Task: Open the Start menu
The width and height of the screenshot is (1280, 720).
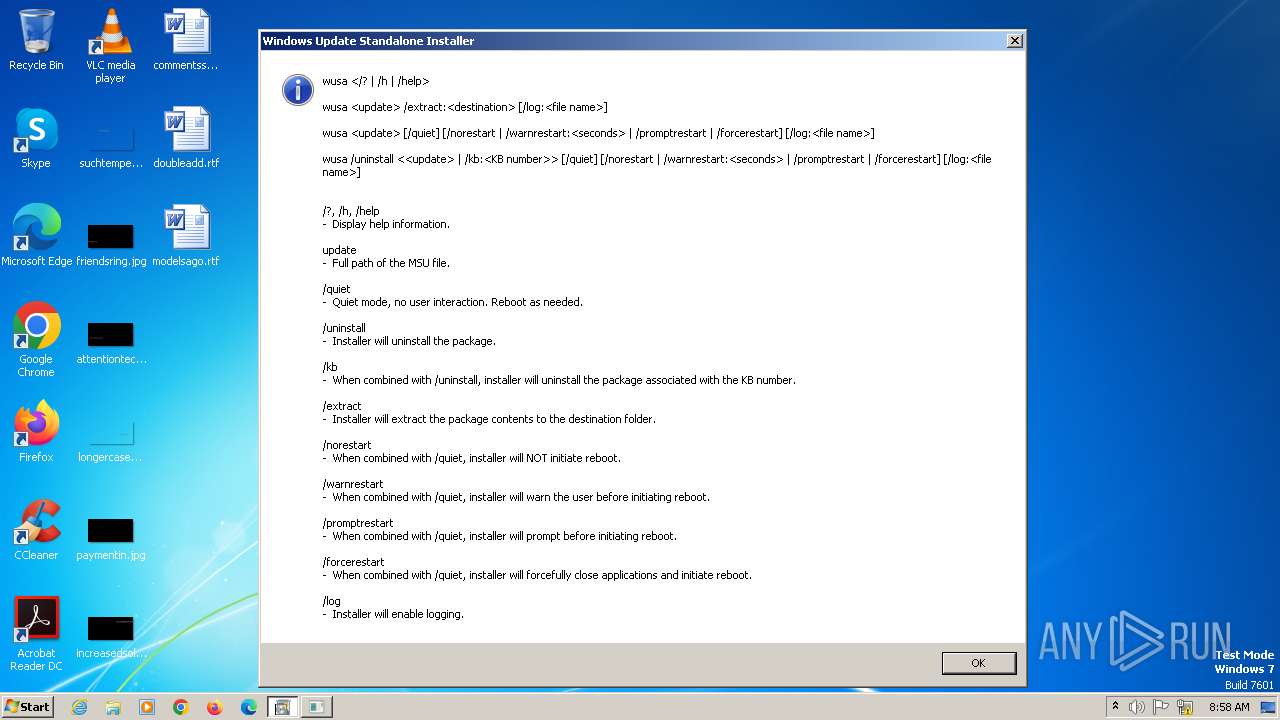Action: (27, 706)
